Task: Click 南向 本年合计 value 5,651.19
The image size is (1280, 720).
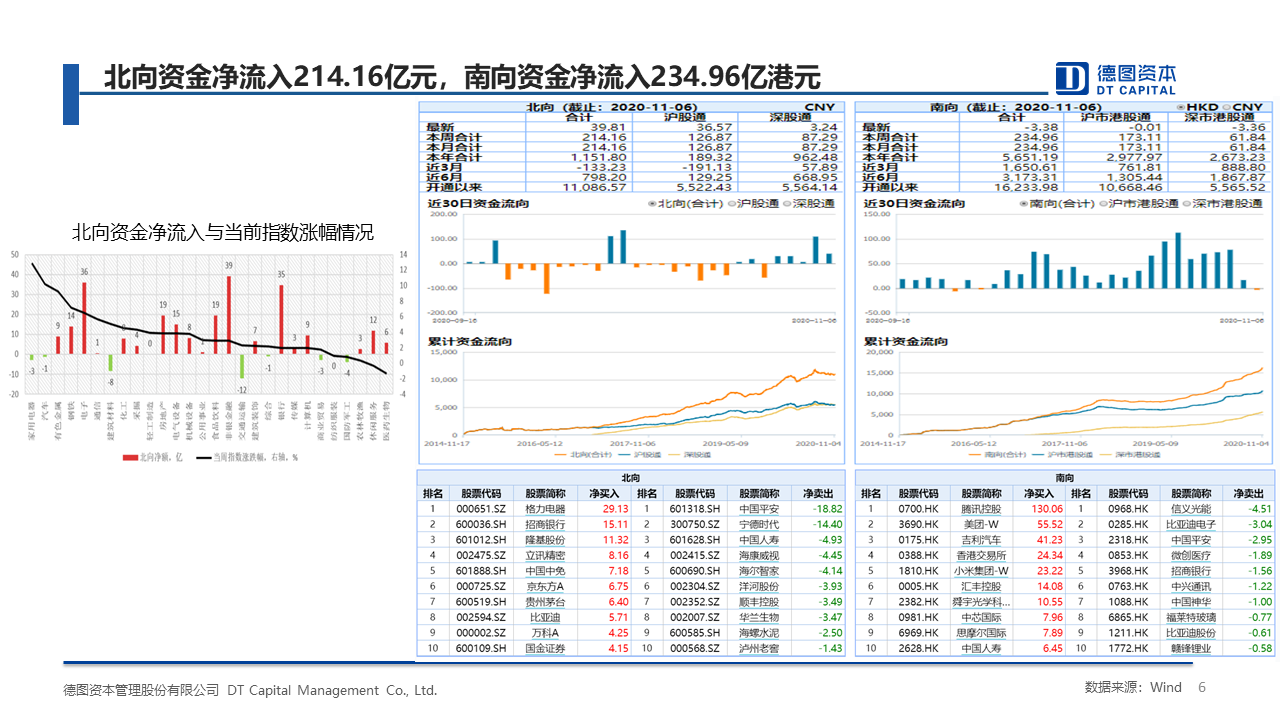Action: tap(1031, 157)
